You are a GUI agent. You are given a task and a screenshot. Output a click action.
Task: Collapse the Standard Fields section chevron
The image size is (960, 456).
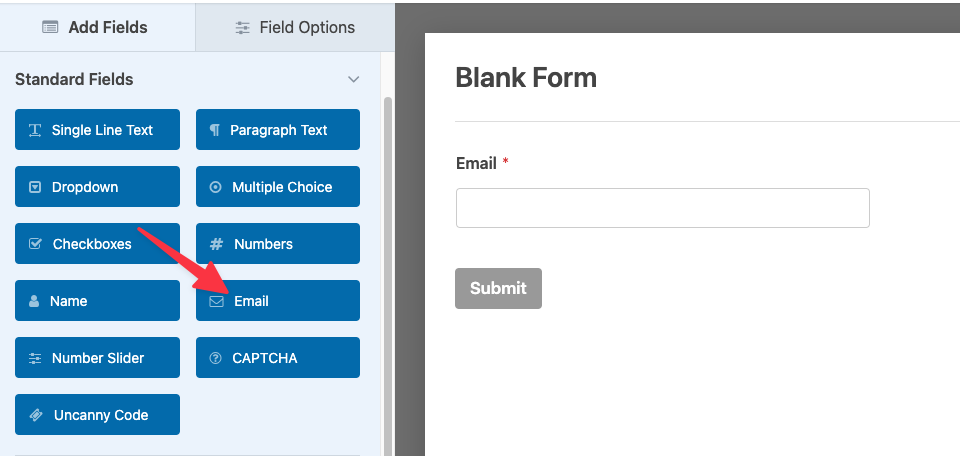click(353, 79)
